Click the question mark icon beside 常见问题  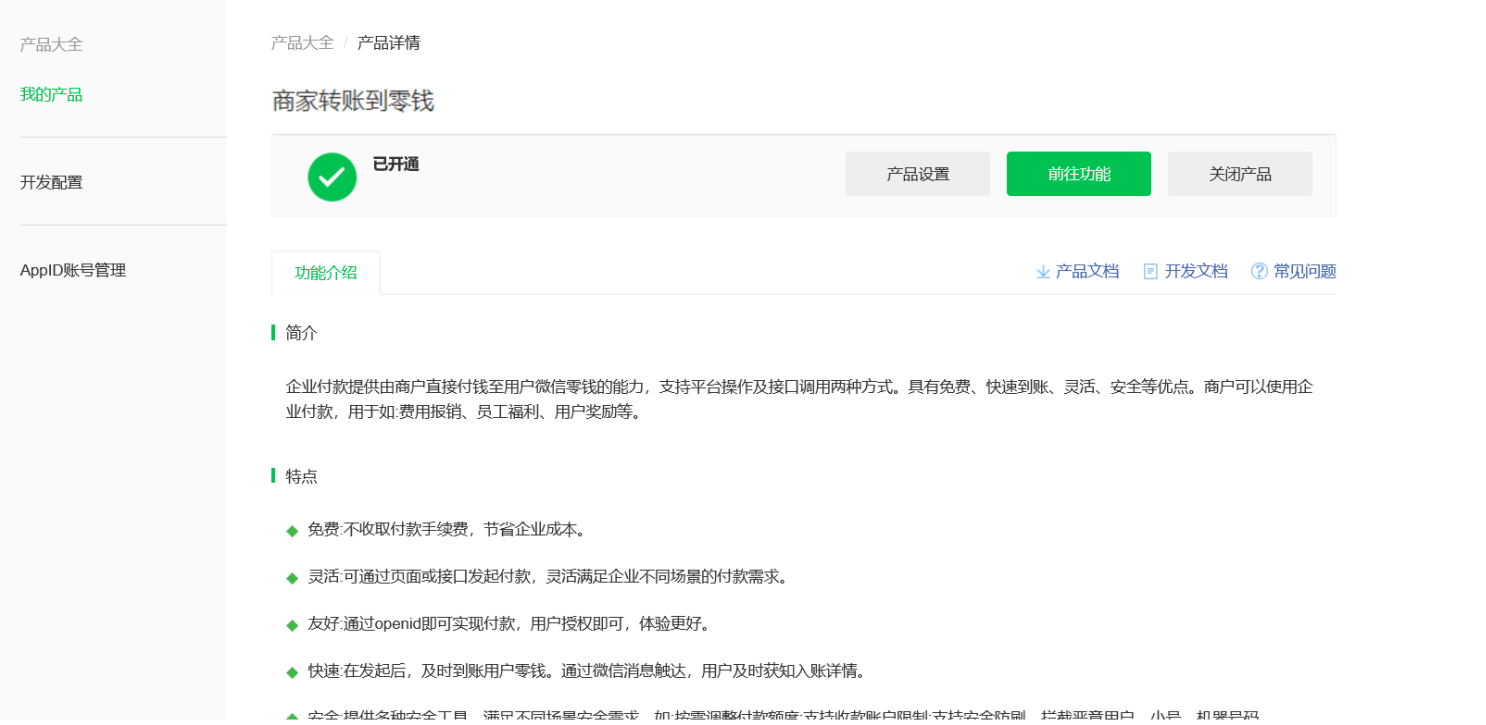coord(1259,271)
